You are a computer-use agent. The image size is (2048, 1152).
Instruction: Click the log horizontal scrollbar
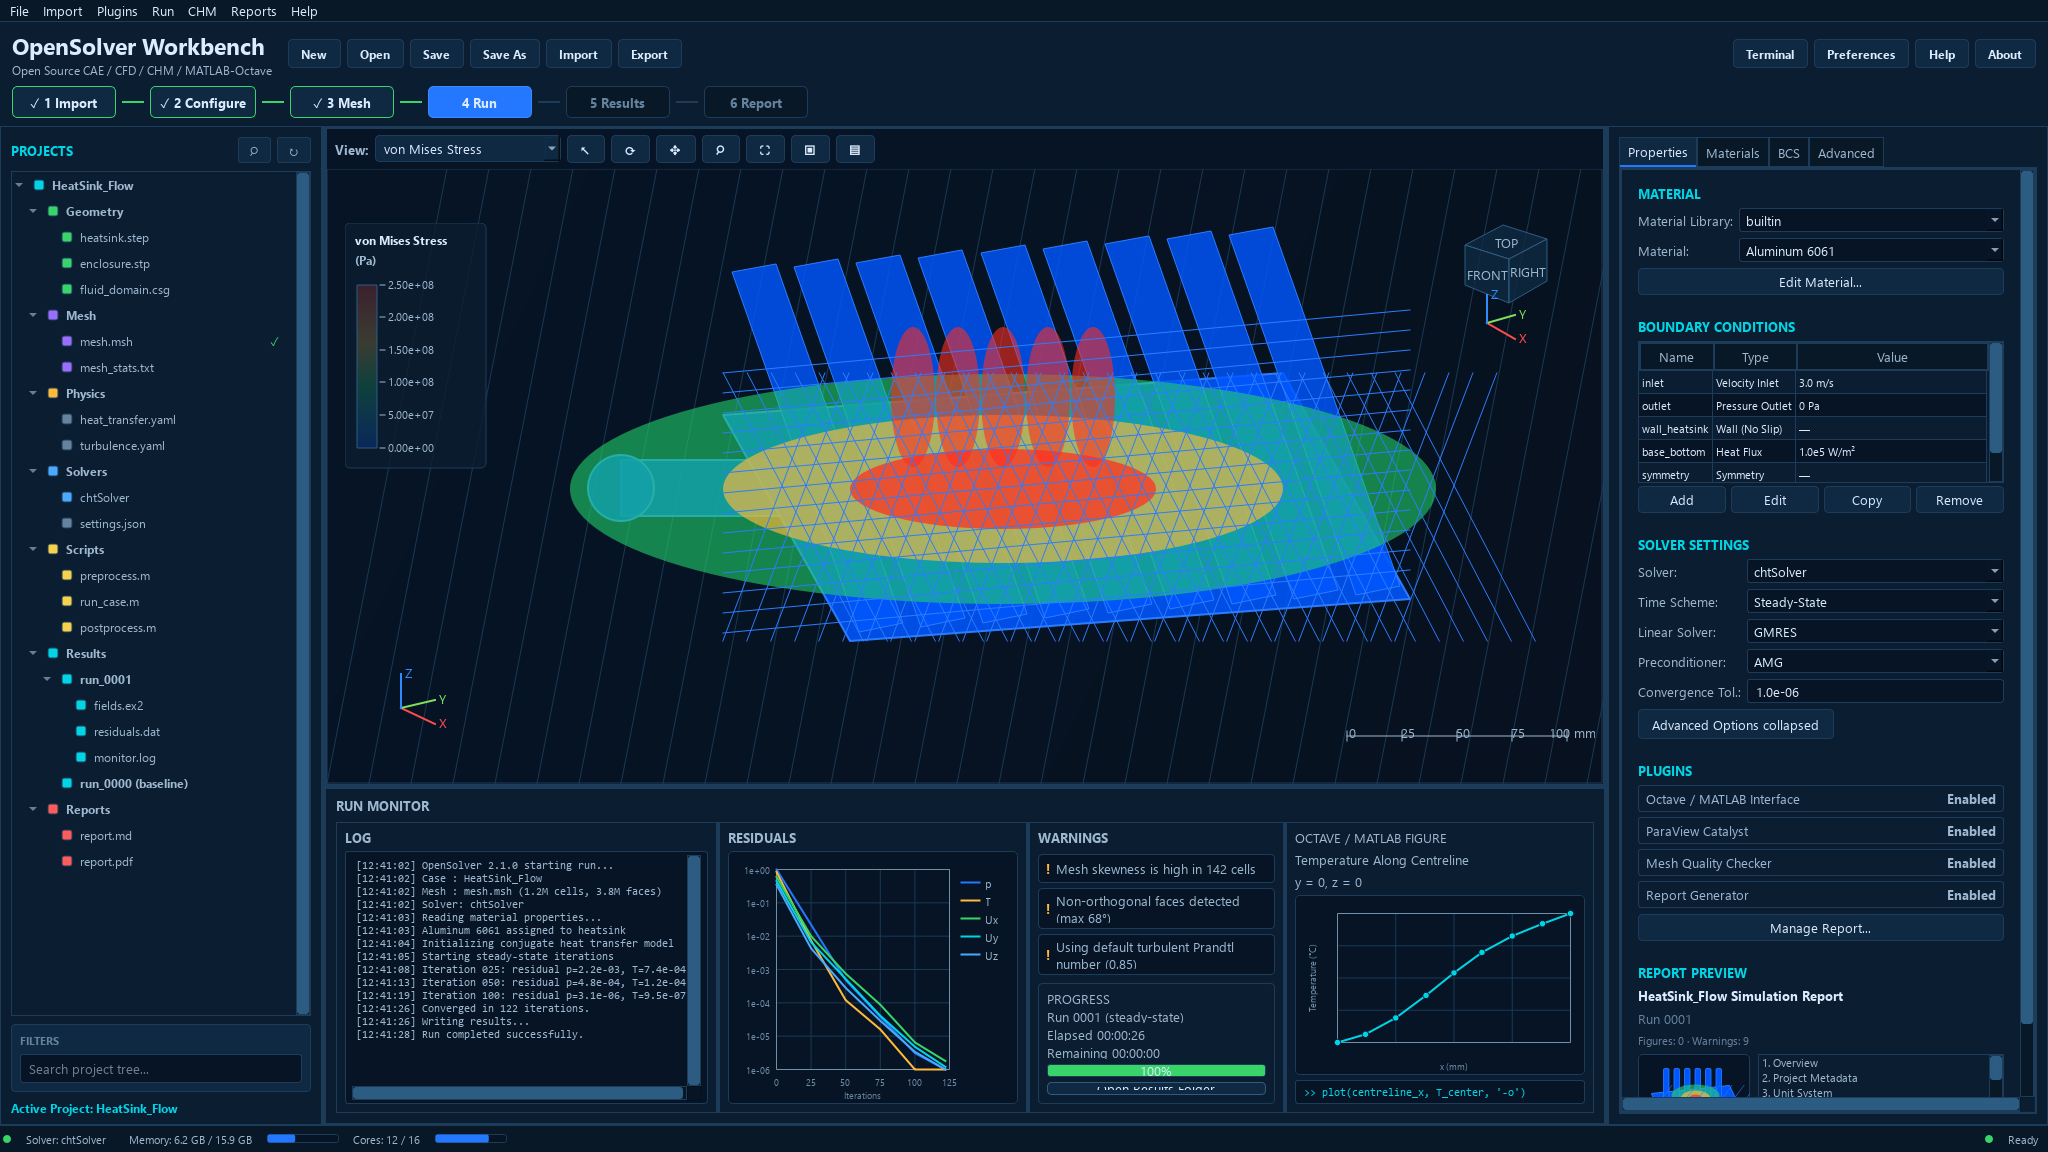click(518, 1093)
